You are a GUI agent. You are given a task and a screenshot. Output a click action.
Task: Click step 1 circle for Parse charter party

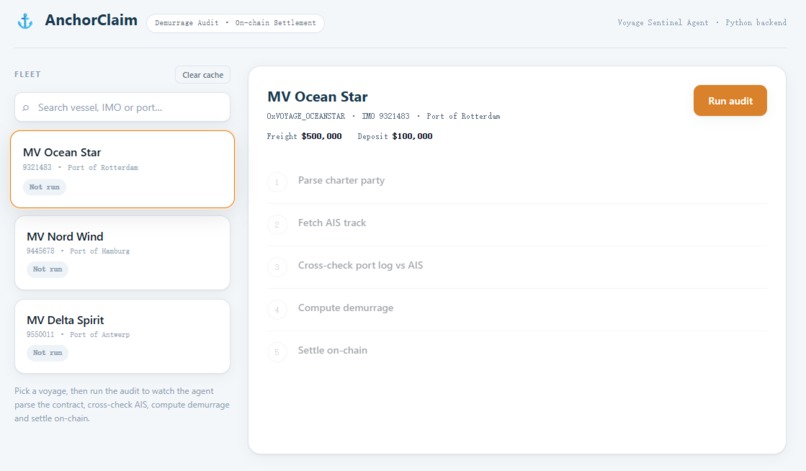coord(277,182)
